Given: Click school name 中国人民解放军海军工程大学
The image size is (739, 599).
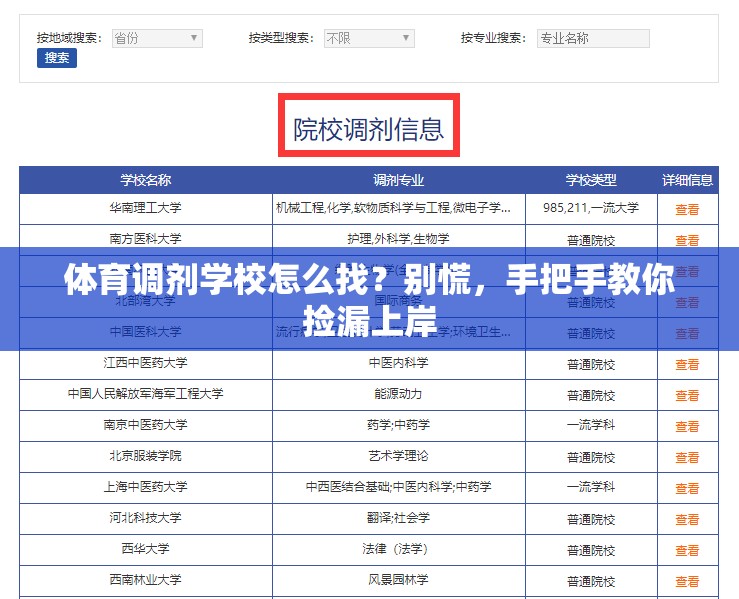Looking at the screenshot, I should click(146, 394).
